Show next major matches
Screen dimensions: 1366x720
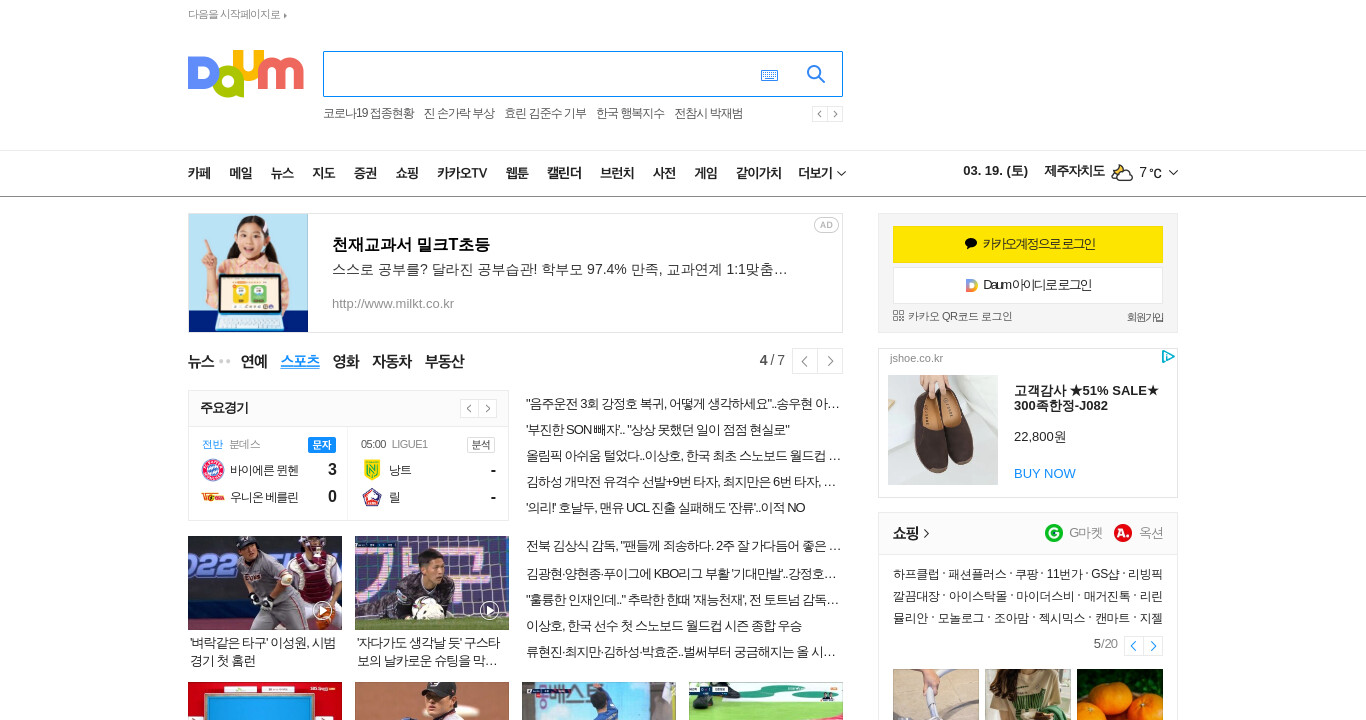pyautogui.click(x=488, y=408)
